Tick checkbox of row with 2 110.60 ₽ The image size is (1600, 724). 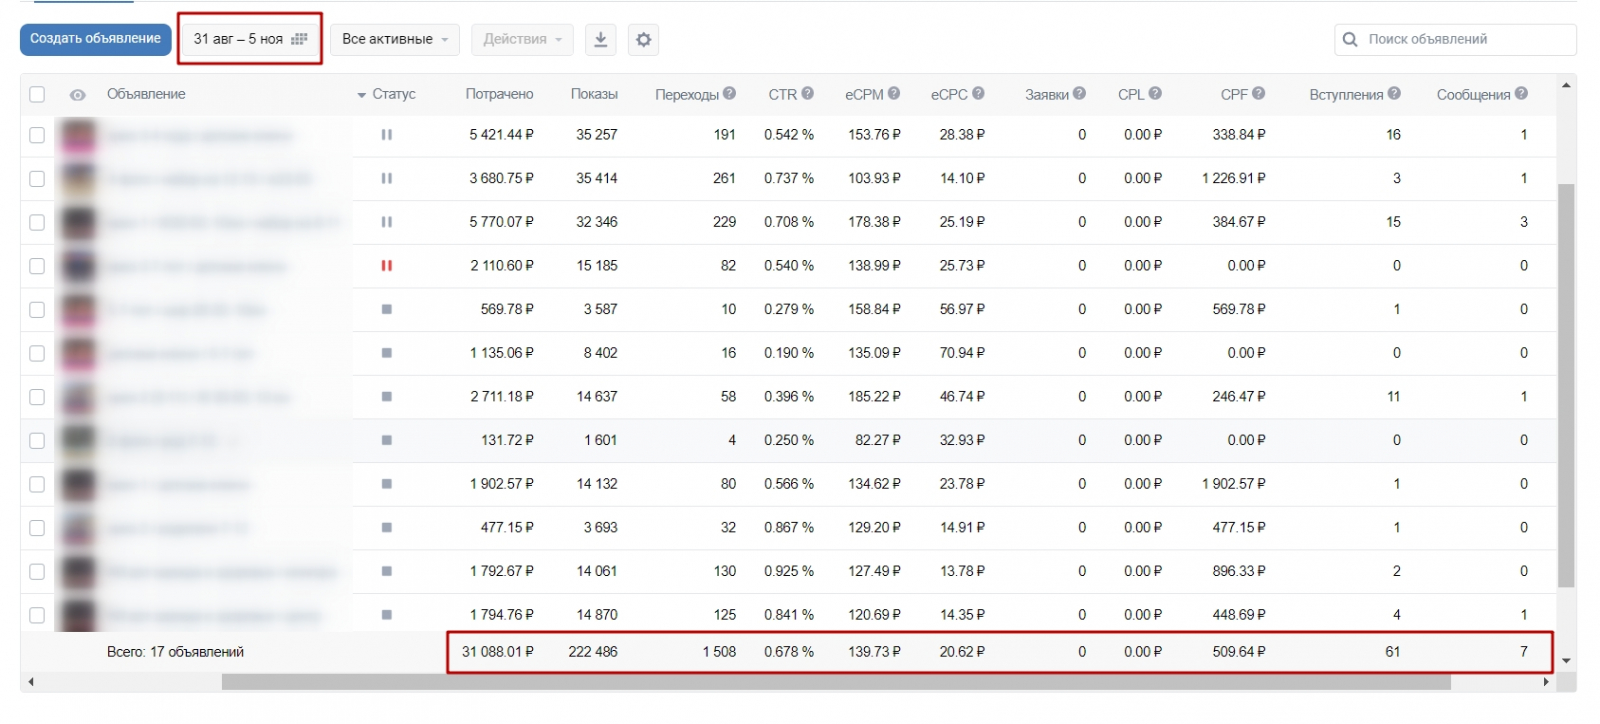pos(37,266)
